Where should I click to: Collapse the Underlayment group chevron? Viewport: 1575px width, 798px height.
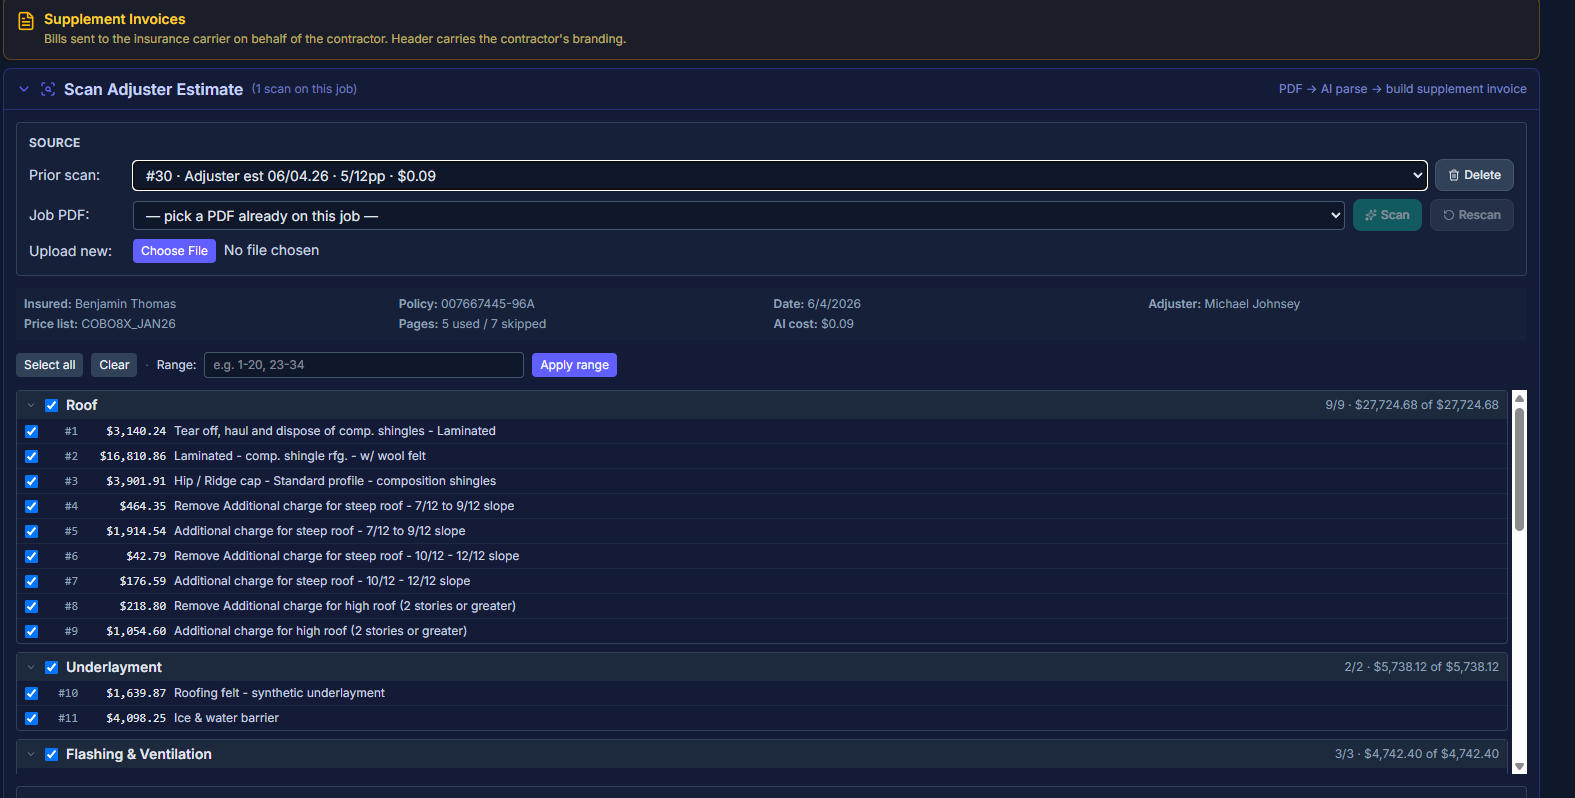pyautogui.click(x=31, y=667)
